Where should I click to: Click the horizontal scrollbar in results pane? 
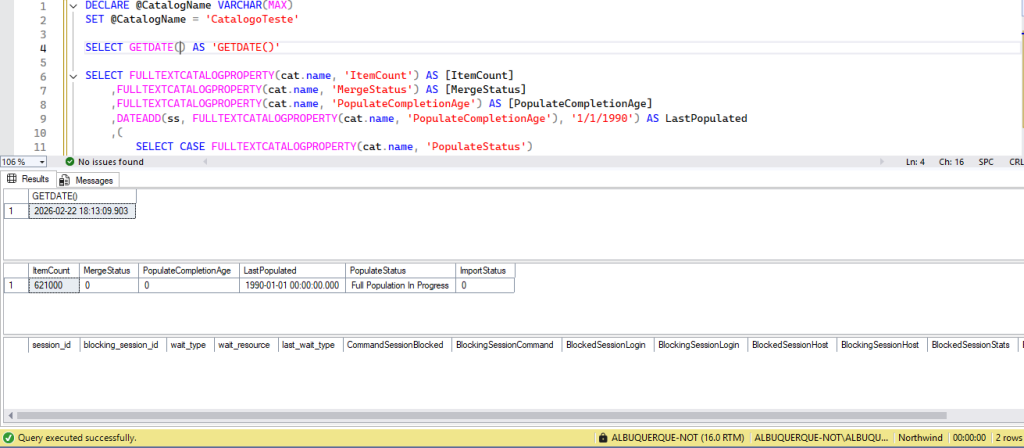click(500, 415)
